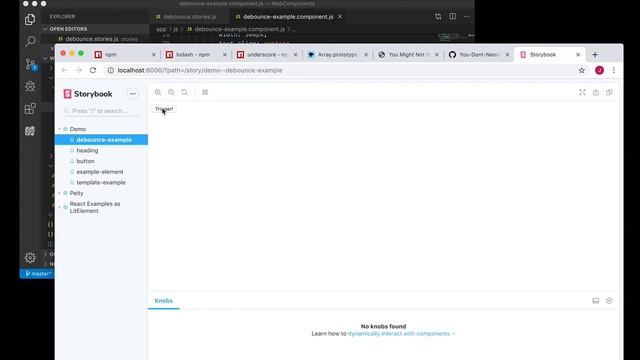Collapse the Open Editors section in VS Code
The width and height of the screenshot is (640, 360).
[68, 29]
